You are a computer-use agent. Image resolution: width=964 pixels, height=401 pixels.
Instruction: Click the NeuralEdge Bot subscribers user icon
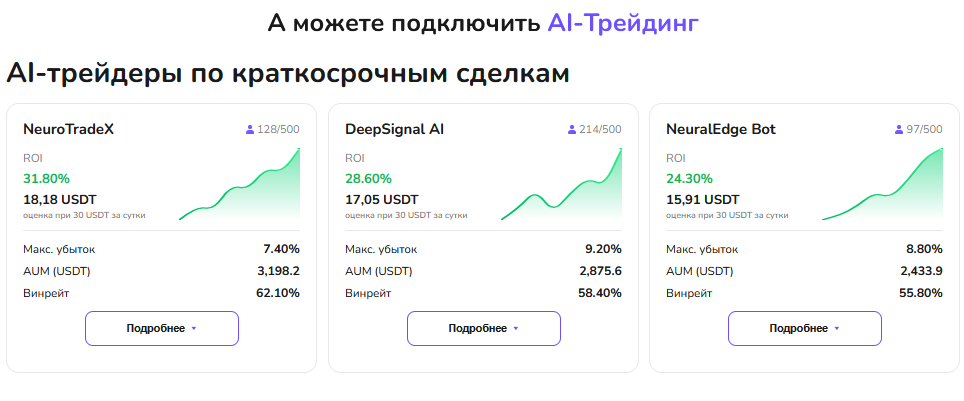(899, 130)
